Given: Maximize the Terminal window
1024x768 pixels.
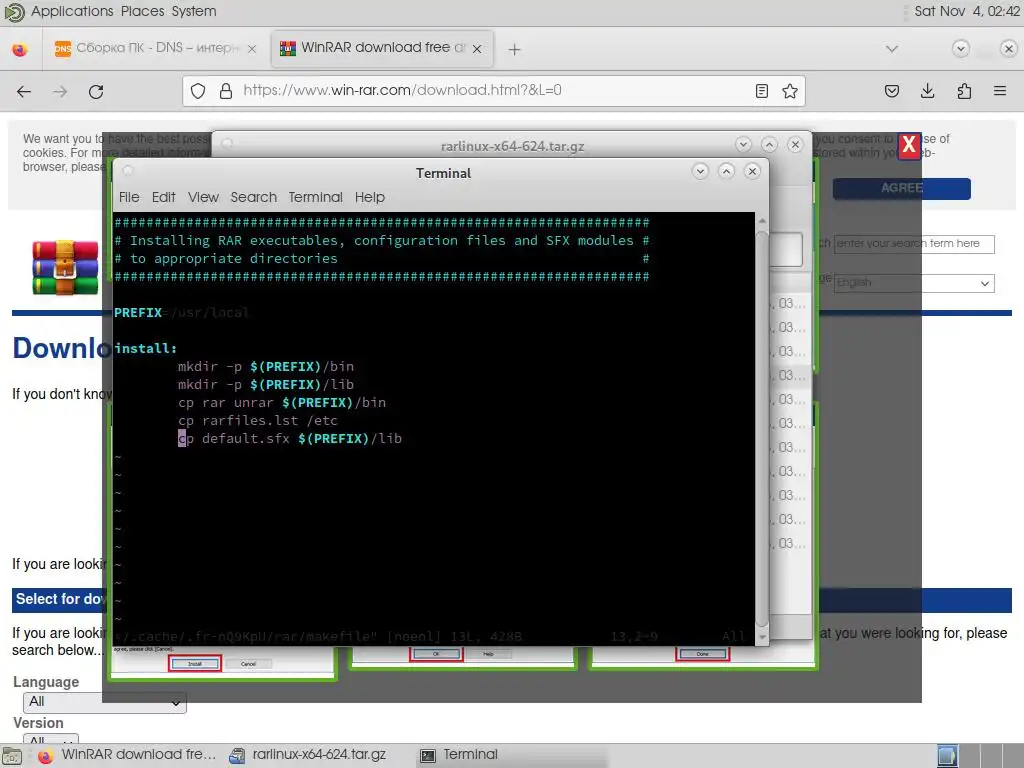Looking at the screenshot, I should coord(726,172).
